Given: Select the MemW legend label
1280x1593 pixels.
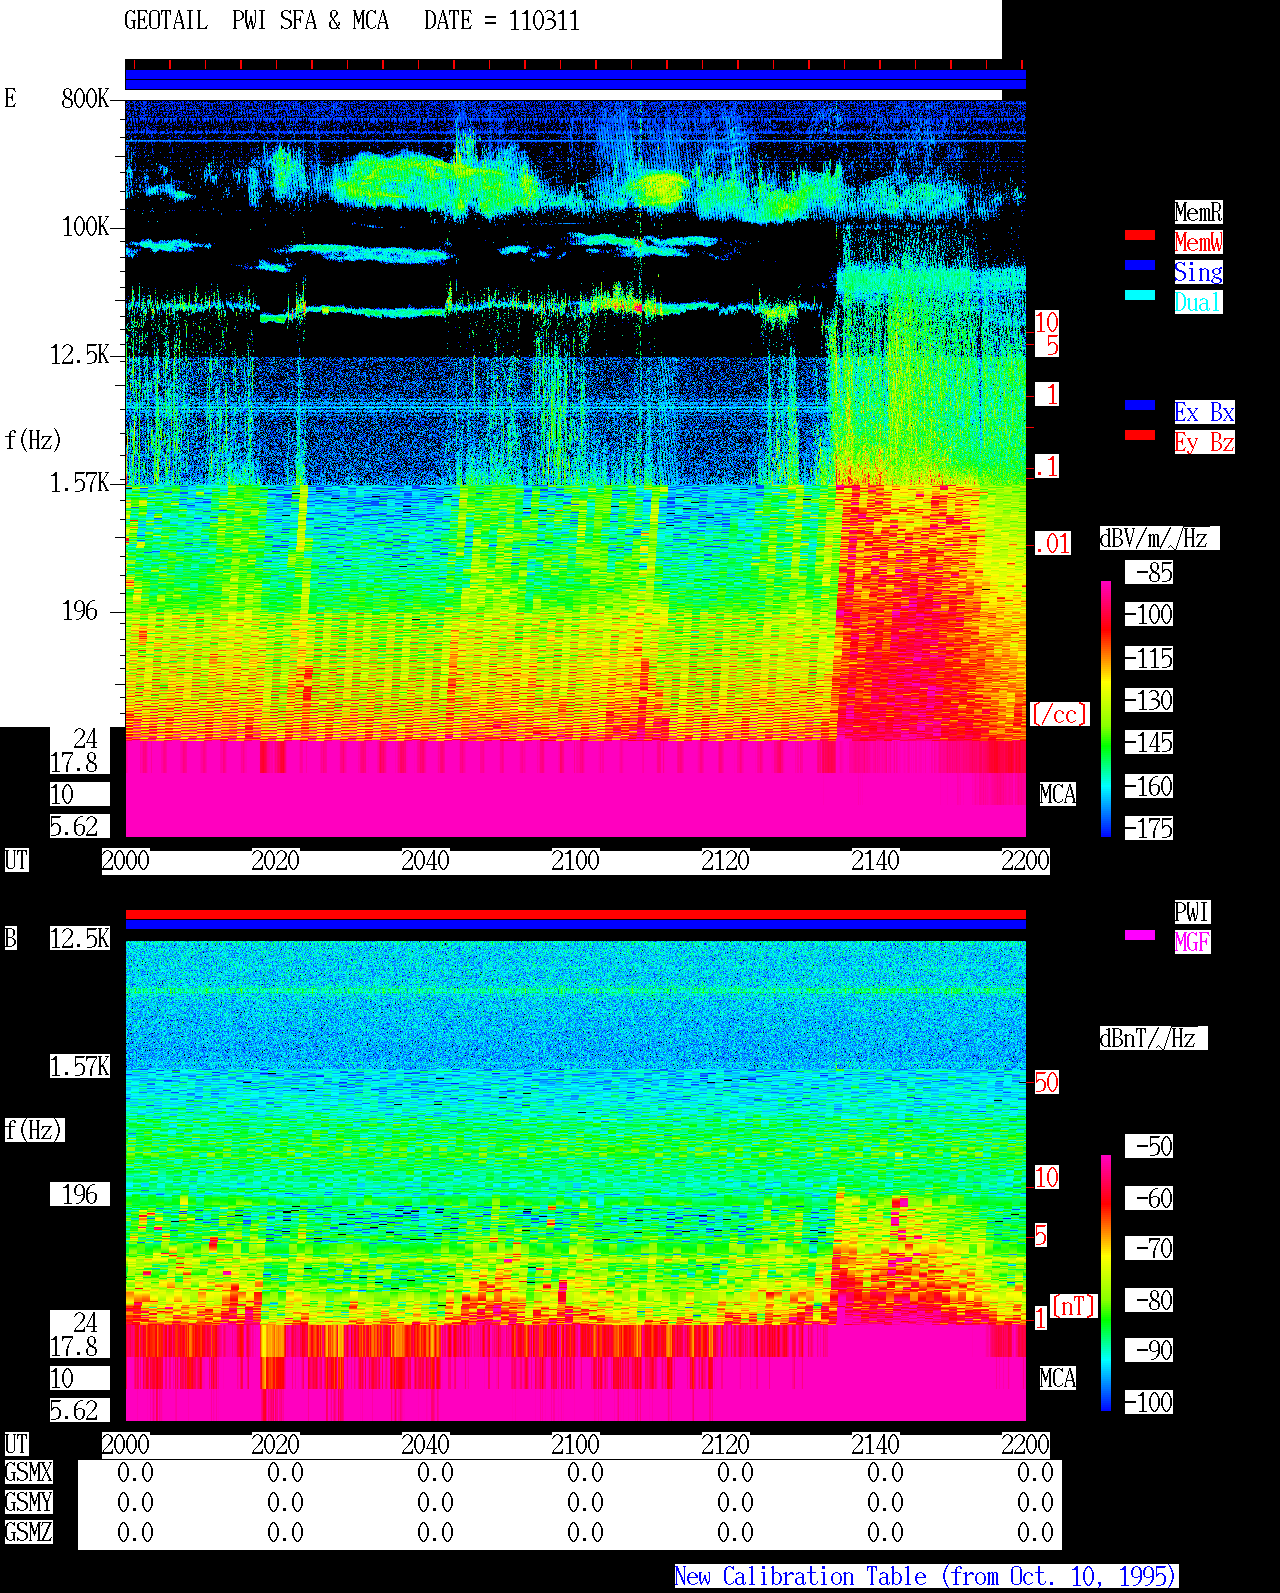Looking at the screenshot, I should click(x=1198, y=242).
